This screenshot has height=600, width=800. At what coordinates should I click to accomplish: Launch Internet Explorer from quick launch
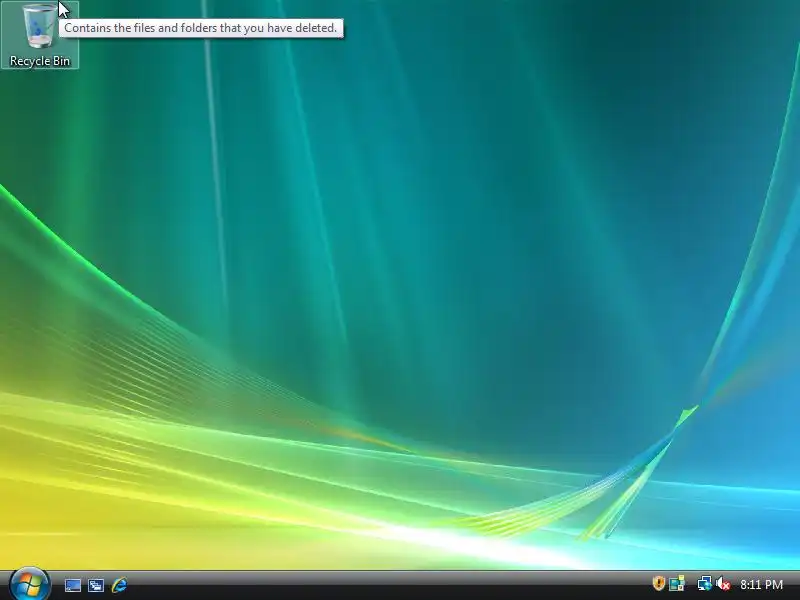119,585
